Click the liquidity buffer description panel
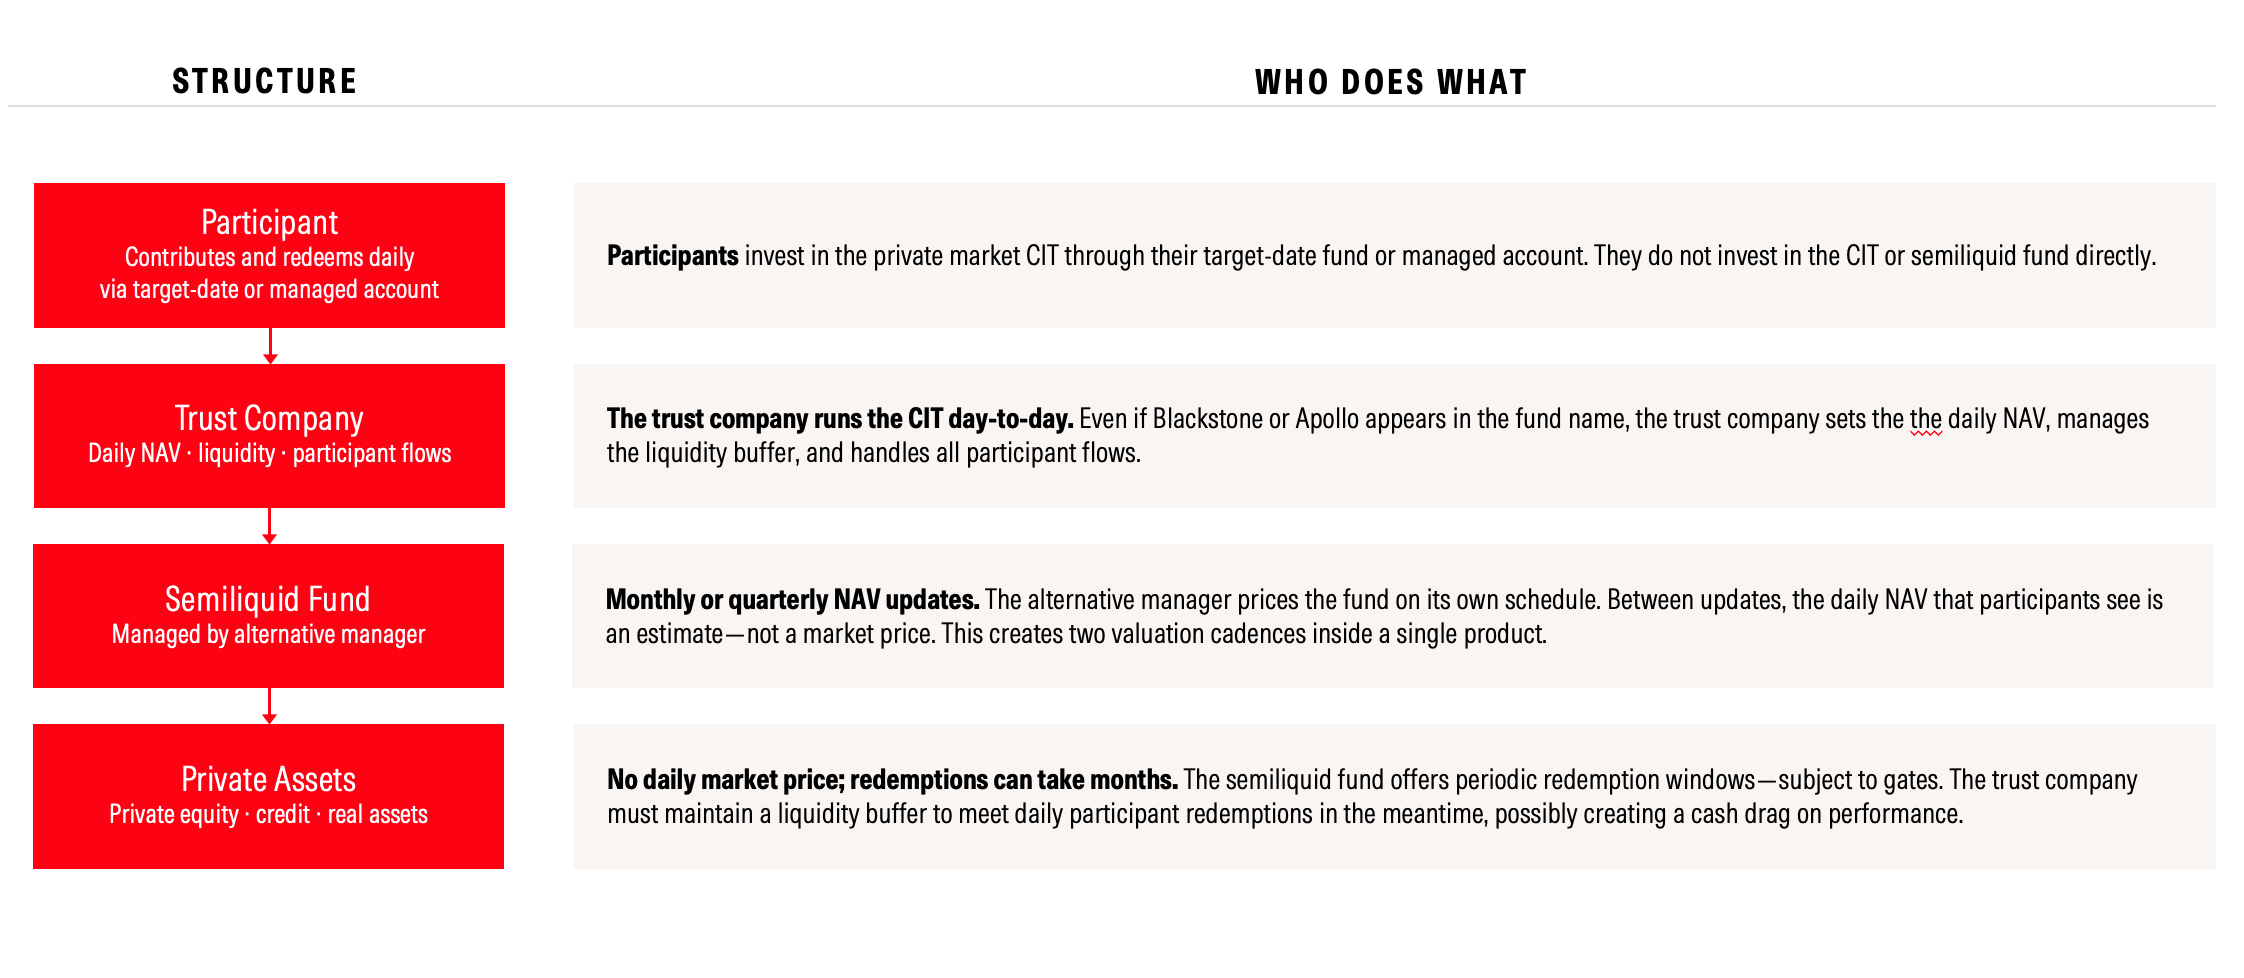Image resolution: width=2244 pixels, height=978 pixels. point(1395,796)
